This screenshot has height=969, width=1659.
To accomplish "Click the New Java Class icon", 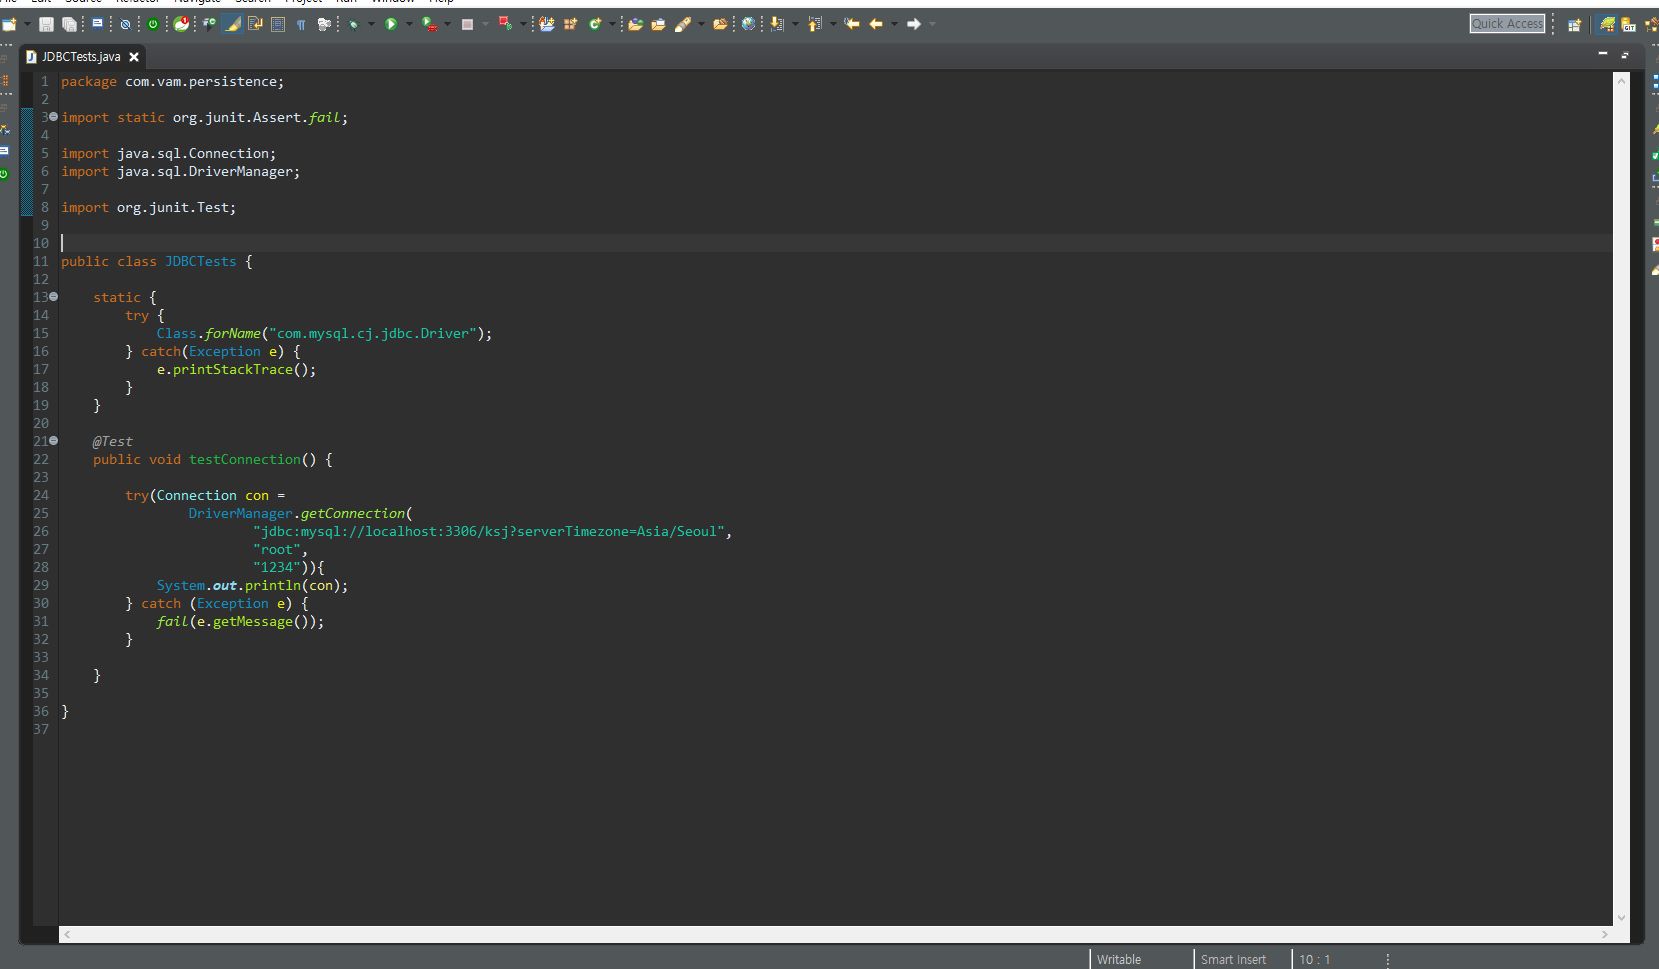I will pyautogui.click(x=595, y=24).
